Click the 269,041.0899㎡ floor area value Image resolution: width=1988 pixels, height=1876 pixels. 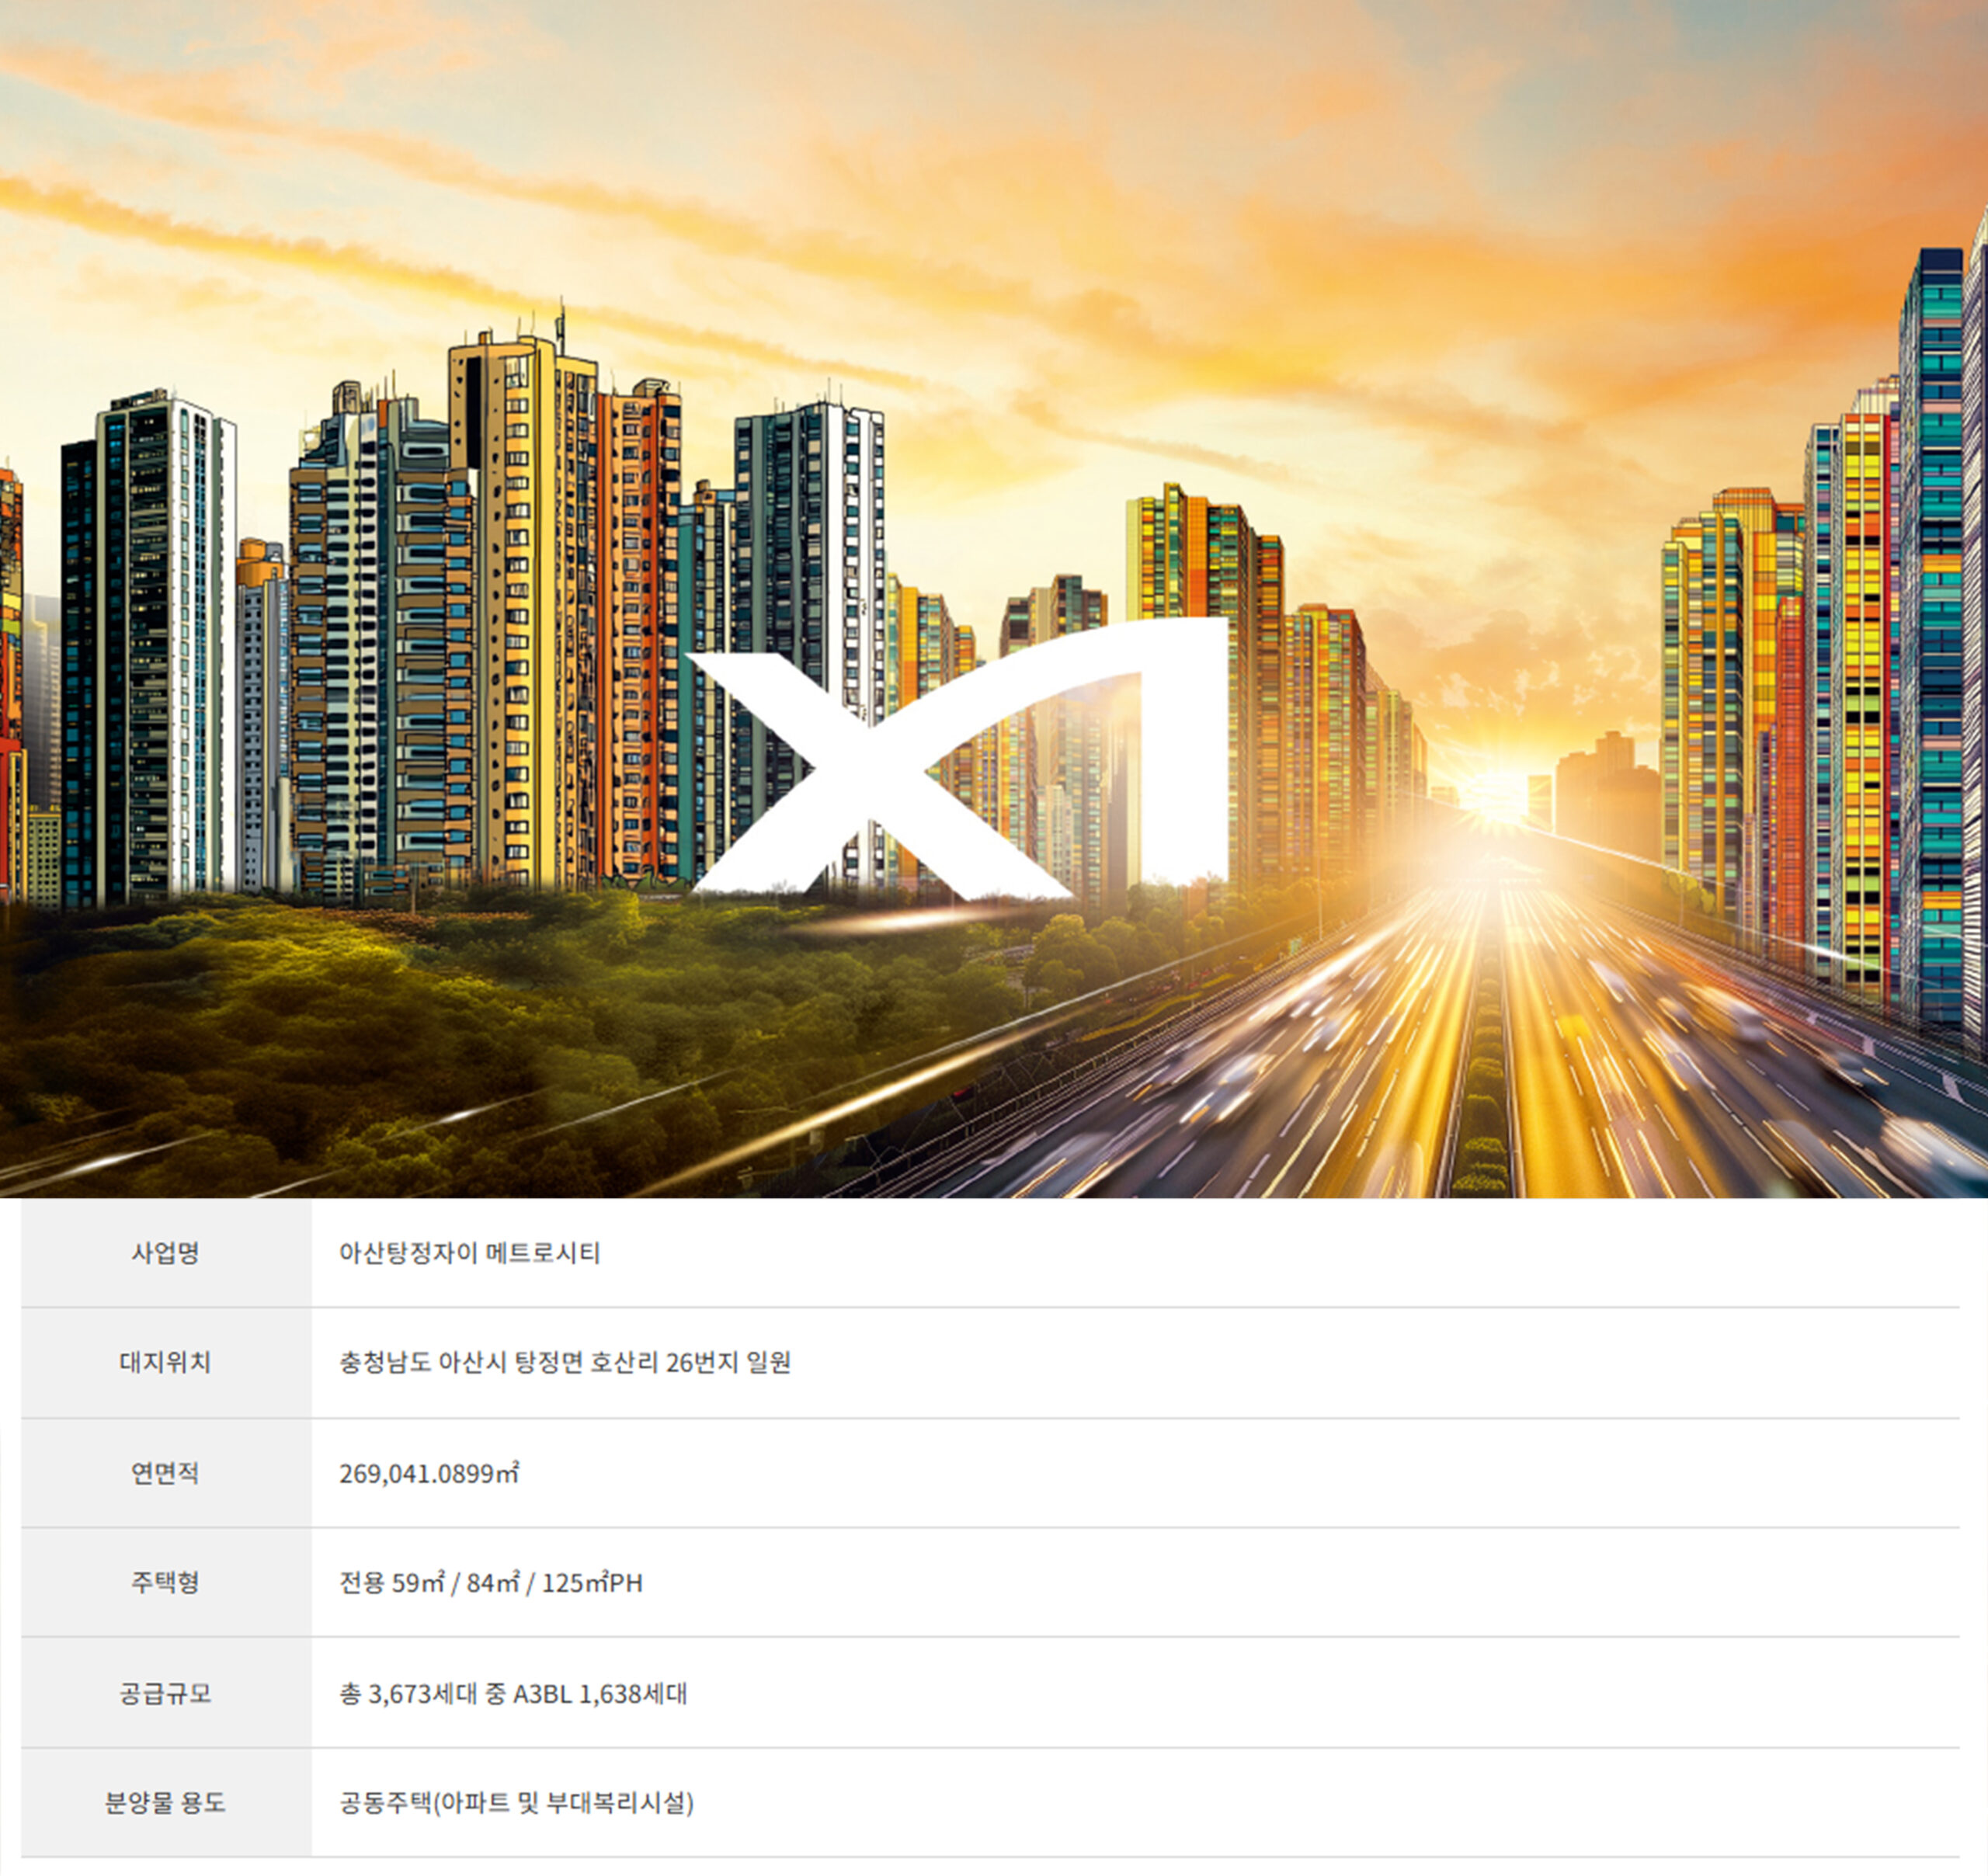(x=429, y=1473)
